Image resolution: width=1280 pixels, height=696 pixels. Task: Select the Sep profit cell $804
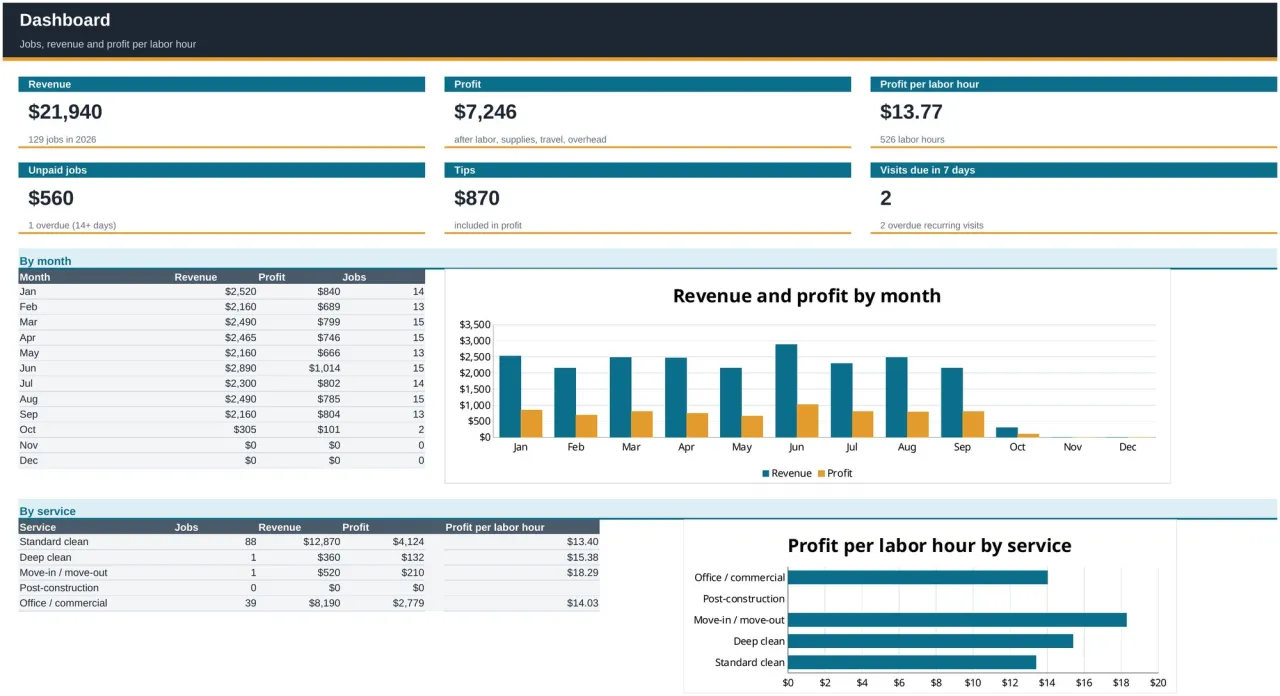329,414
